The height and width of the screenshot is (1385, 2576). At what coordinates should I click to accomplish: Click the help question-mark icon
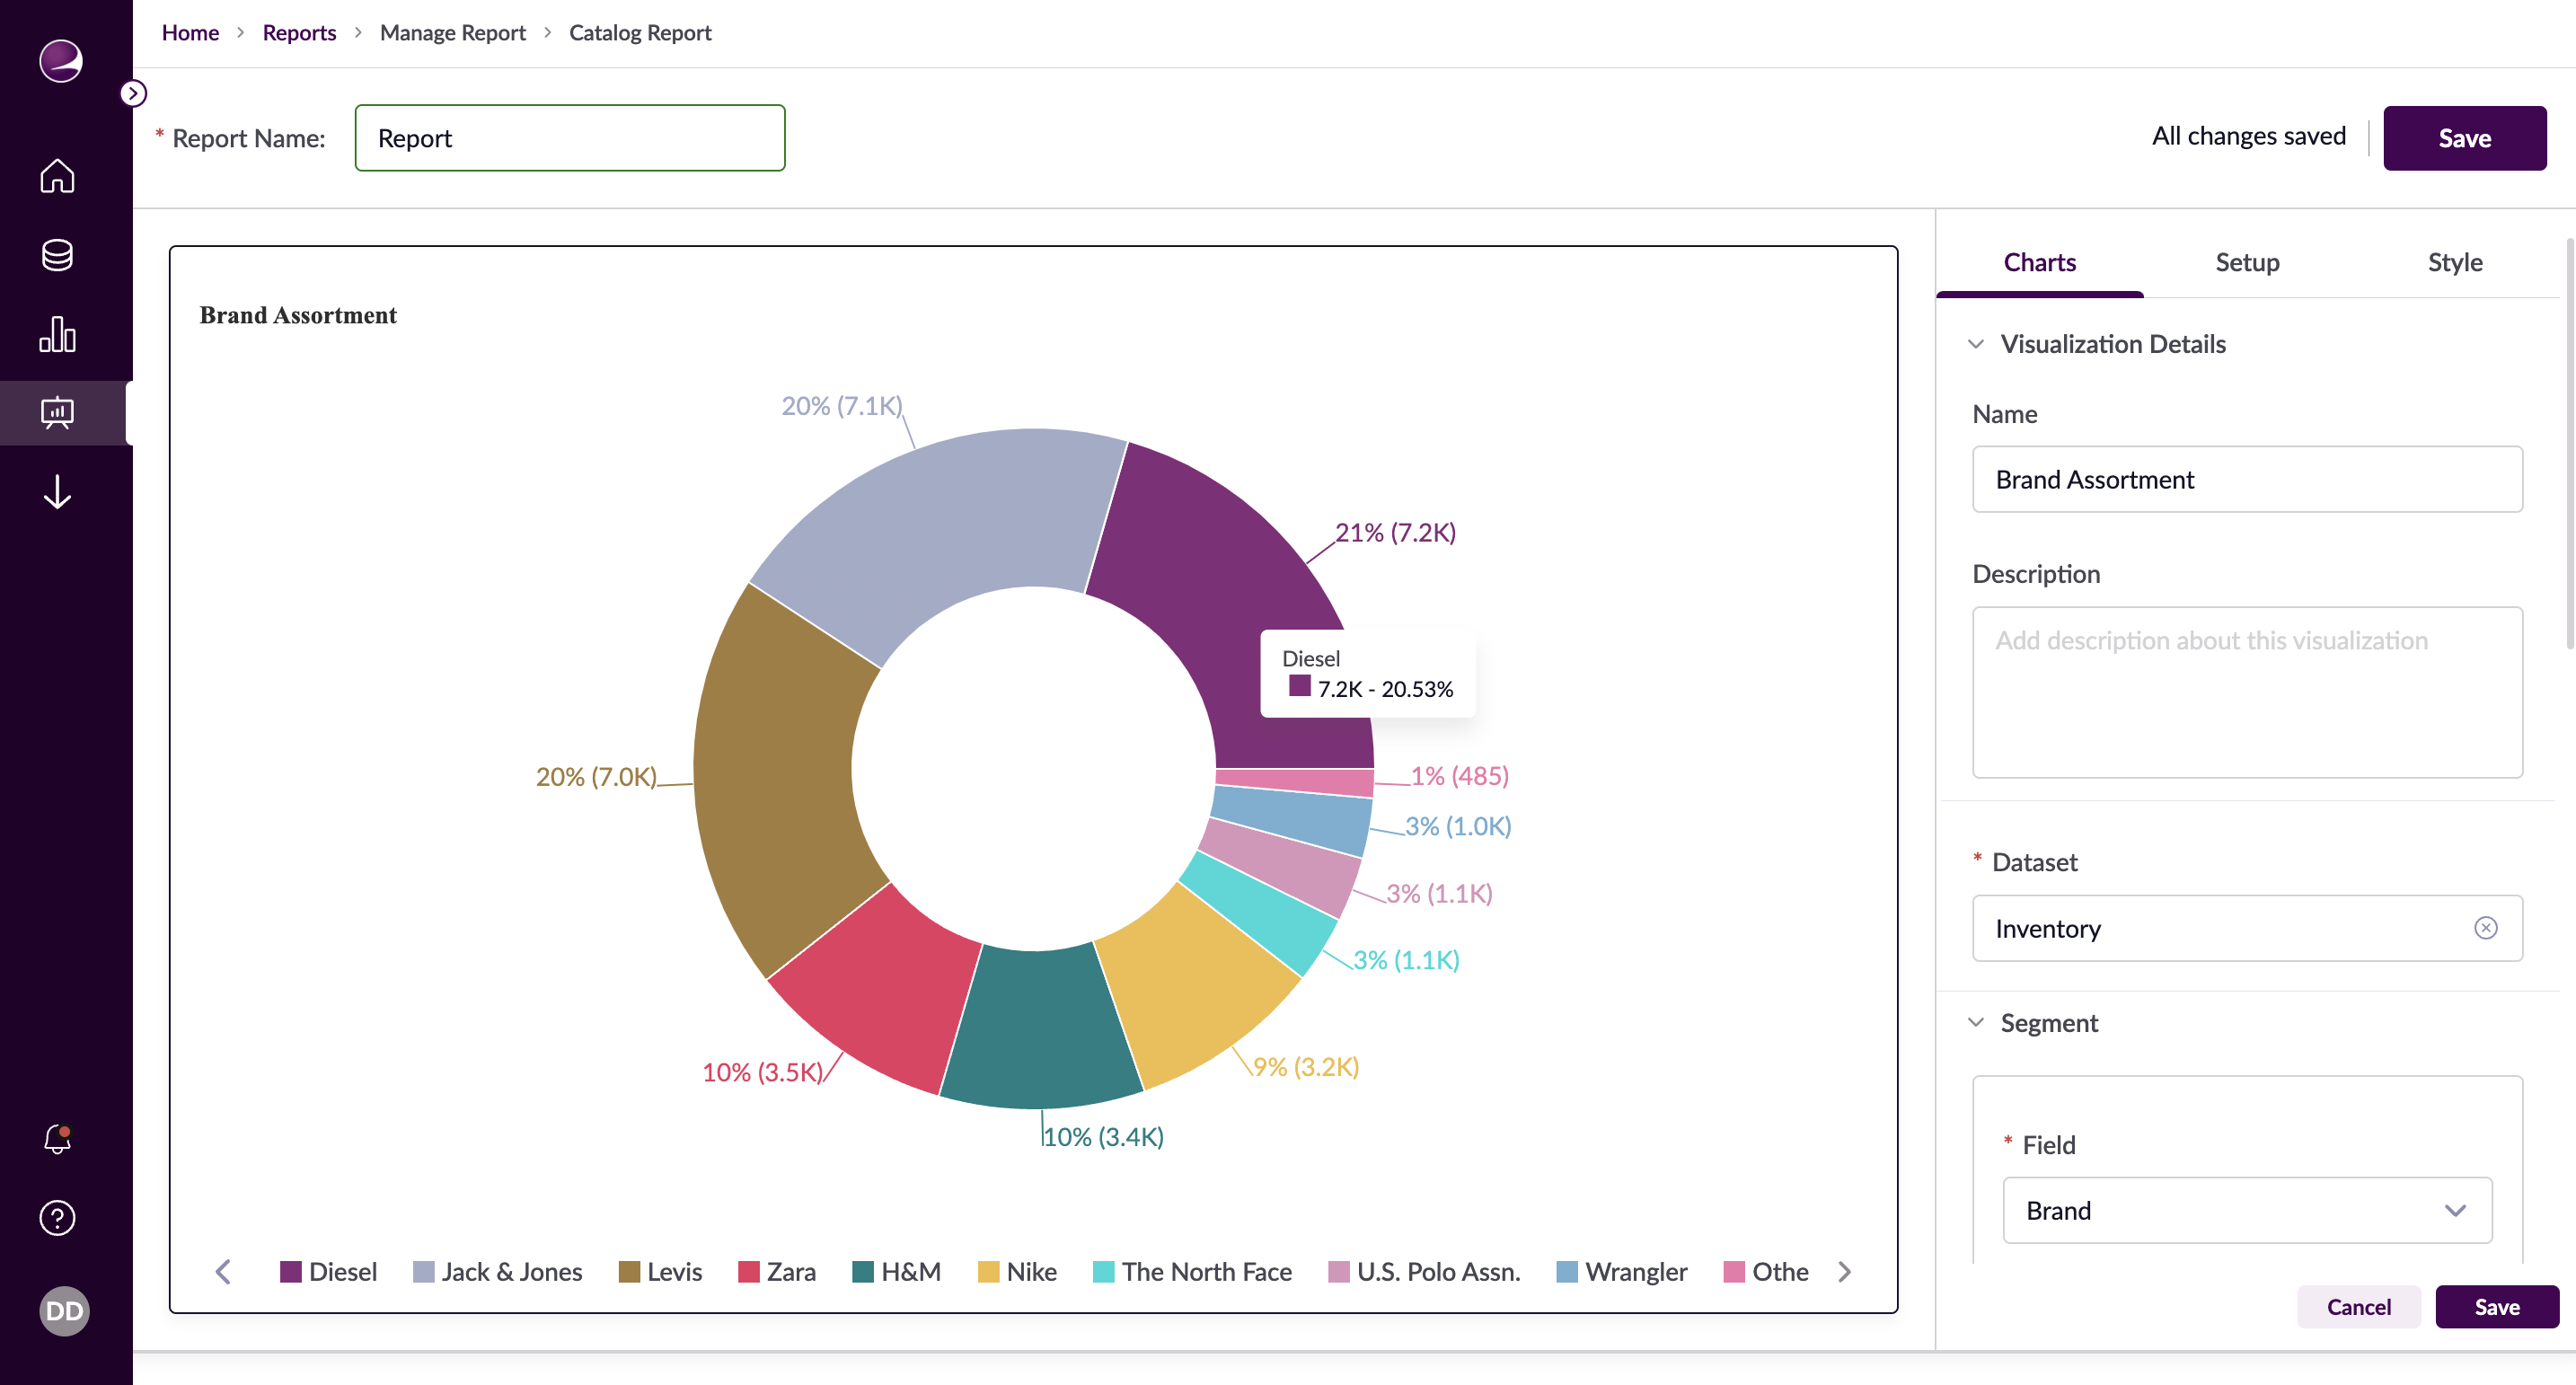coord(57,1218)
